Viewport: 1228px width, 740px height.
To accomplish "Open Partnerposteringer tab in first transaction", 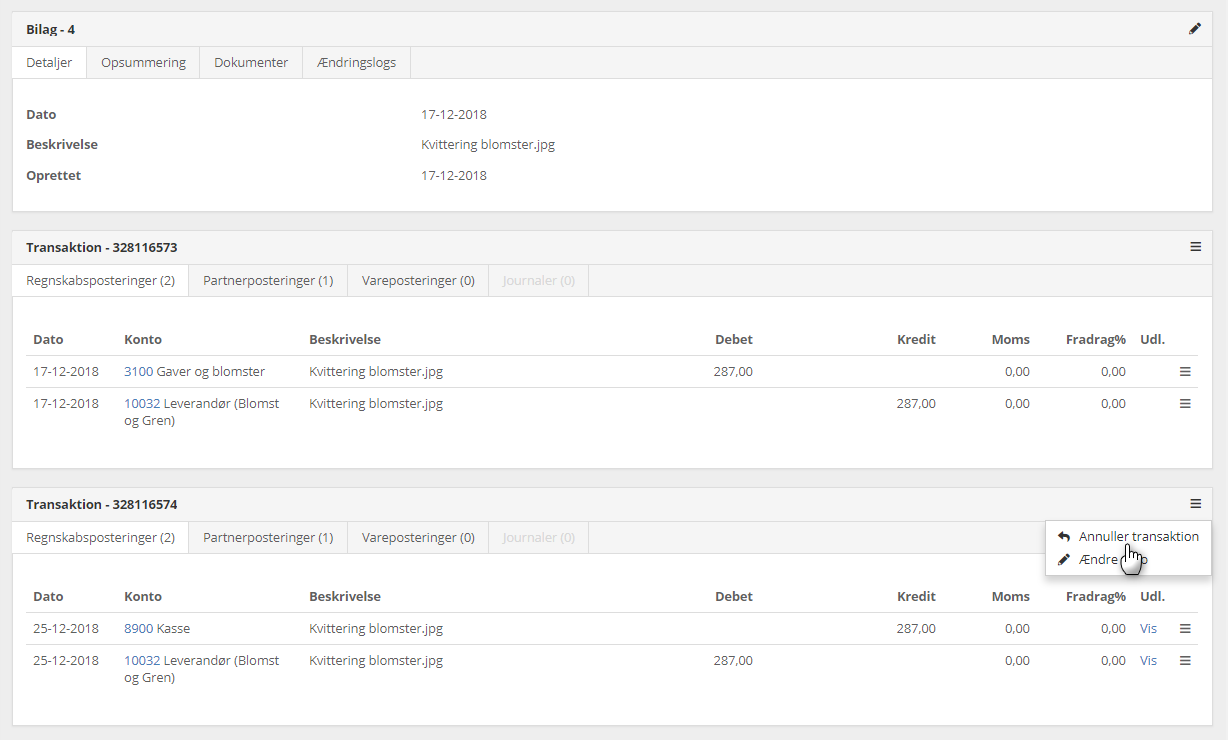I will (x=268, y=281).
